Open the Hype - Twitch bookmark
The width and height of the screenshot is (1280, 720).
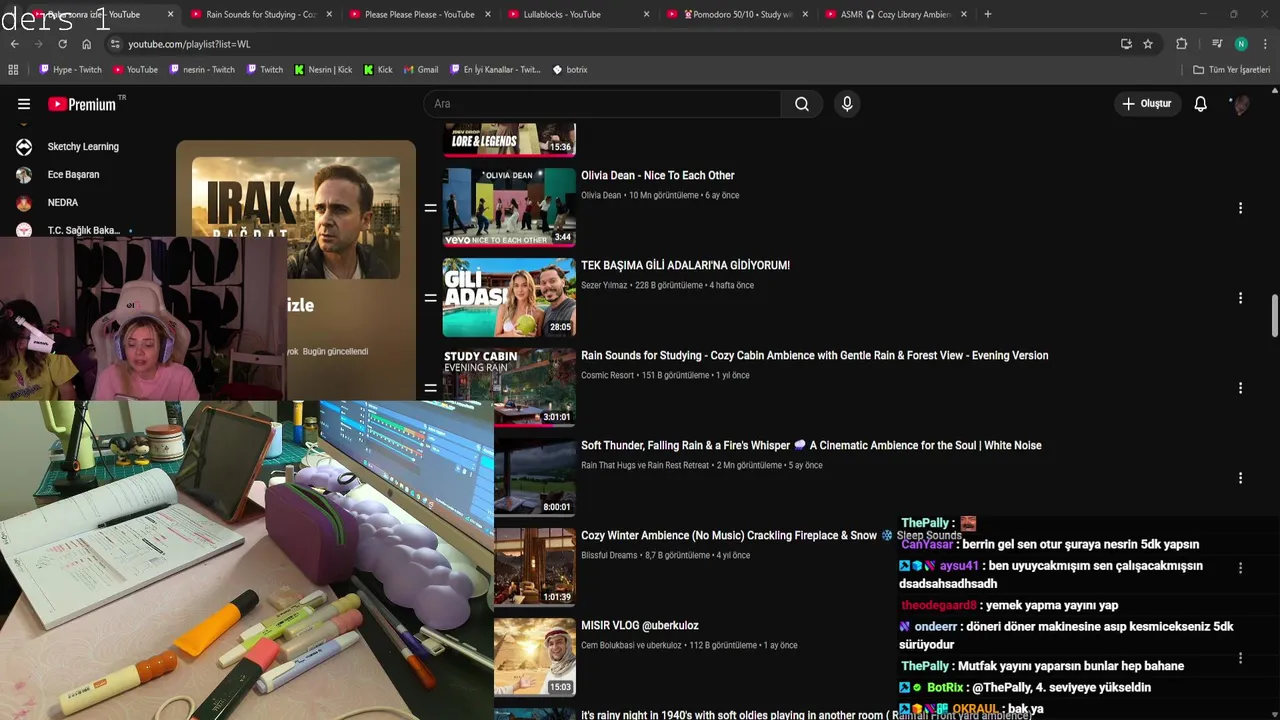pos(70,70)
